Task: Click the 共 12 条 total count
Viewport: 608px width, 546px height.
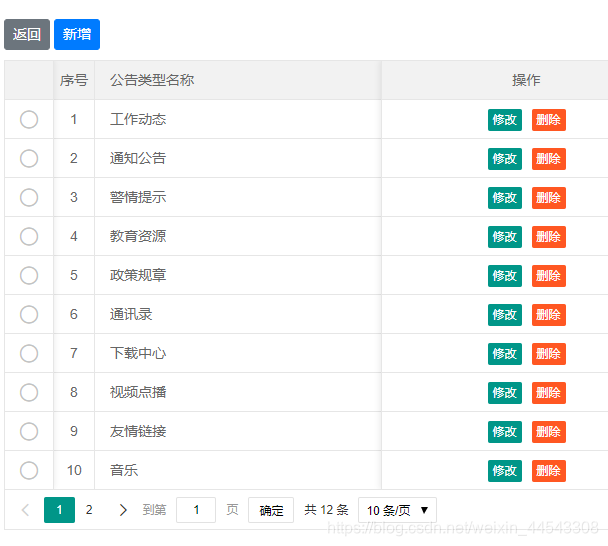Action: (x=326, y=510)
